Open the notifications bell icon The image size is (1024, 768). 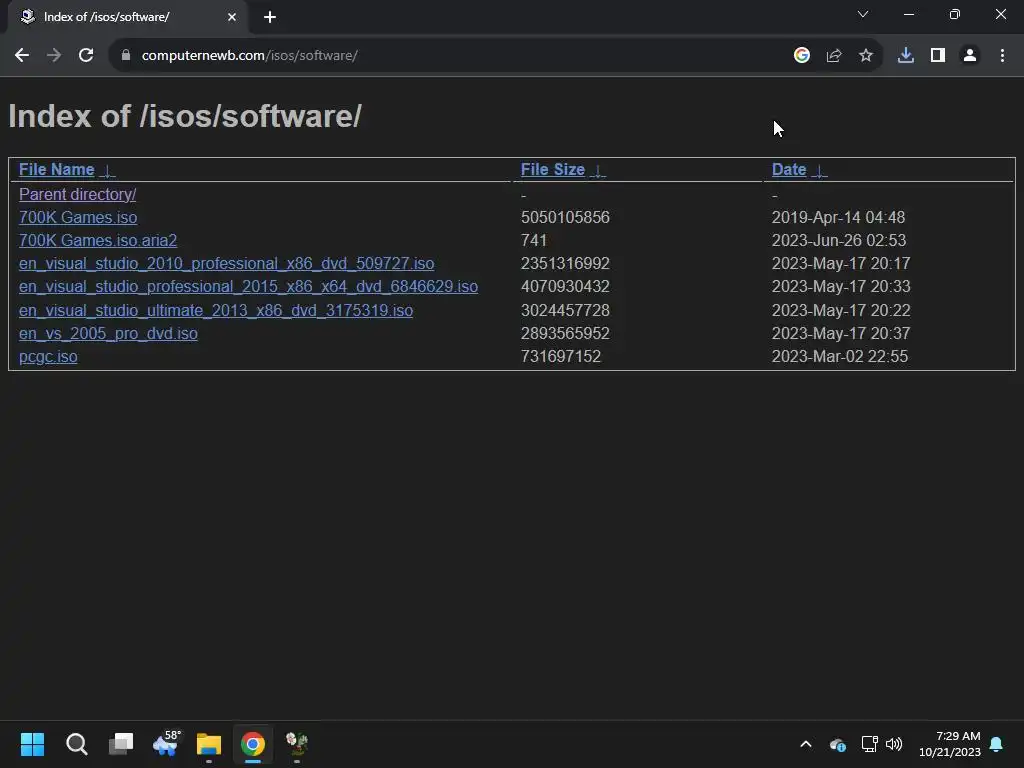(997, 744)
